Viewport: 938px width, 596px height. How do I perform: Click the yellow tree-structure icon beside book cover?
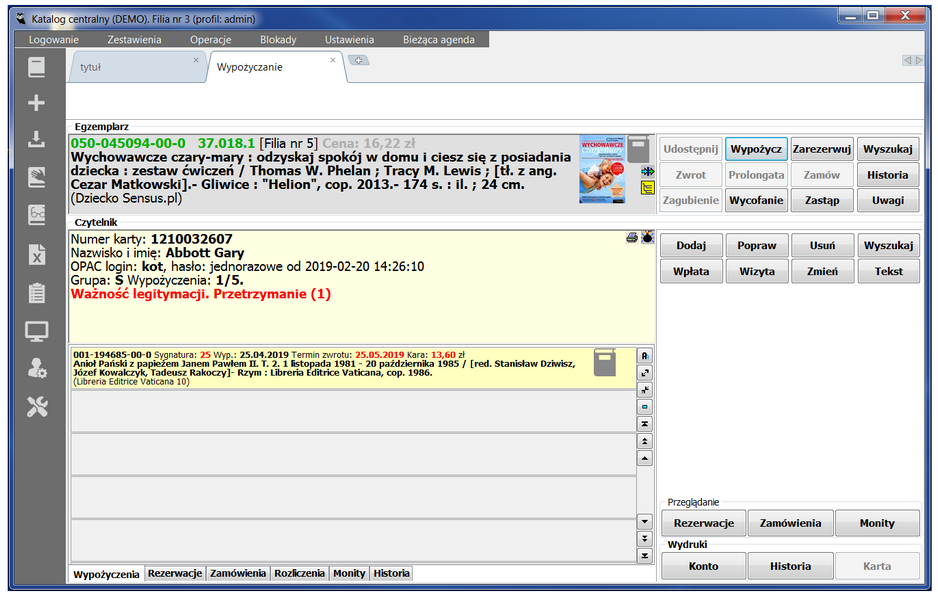[646, 187]
